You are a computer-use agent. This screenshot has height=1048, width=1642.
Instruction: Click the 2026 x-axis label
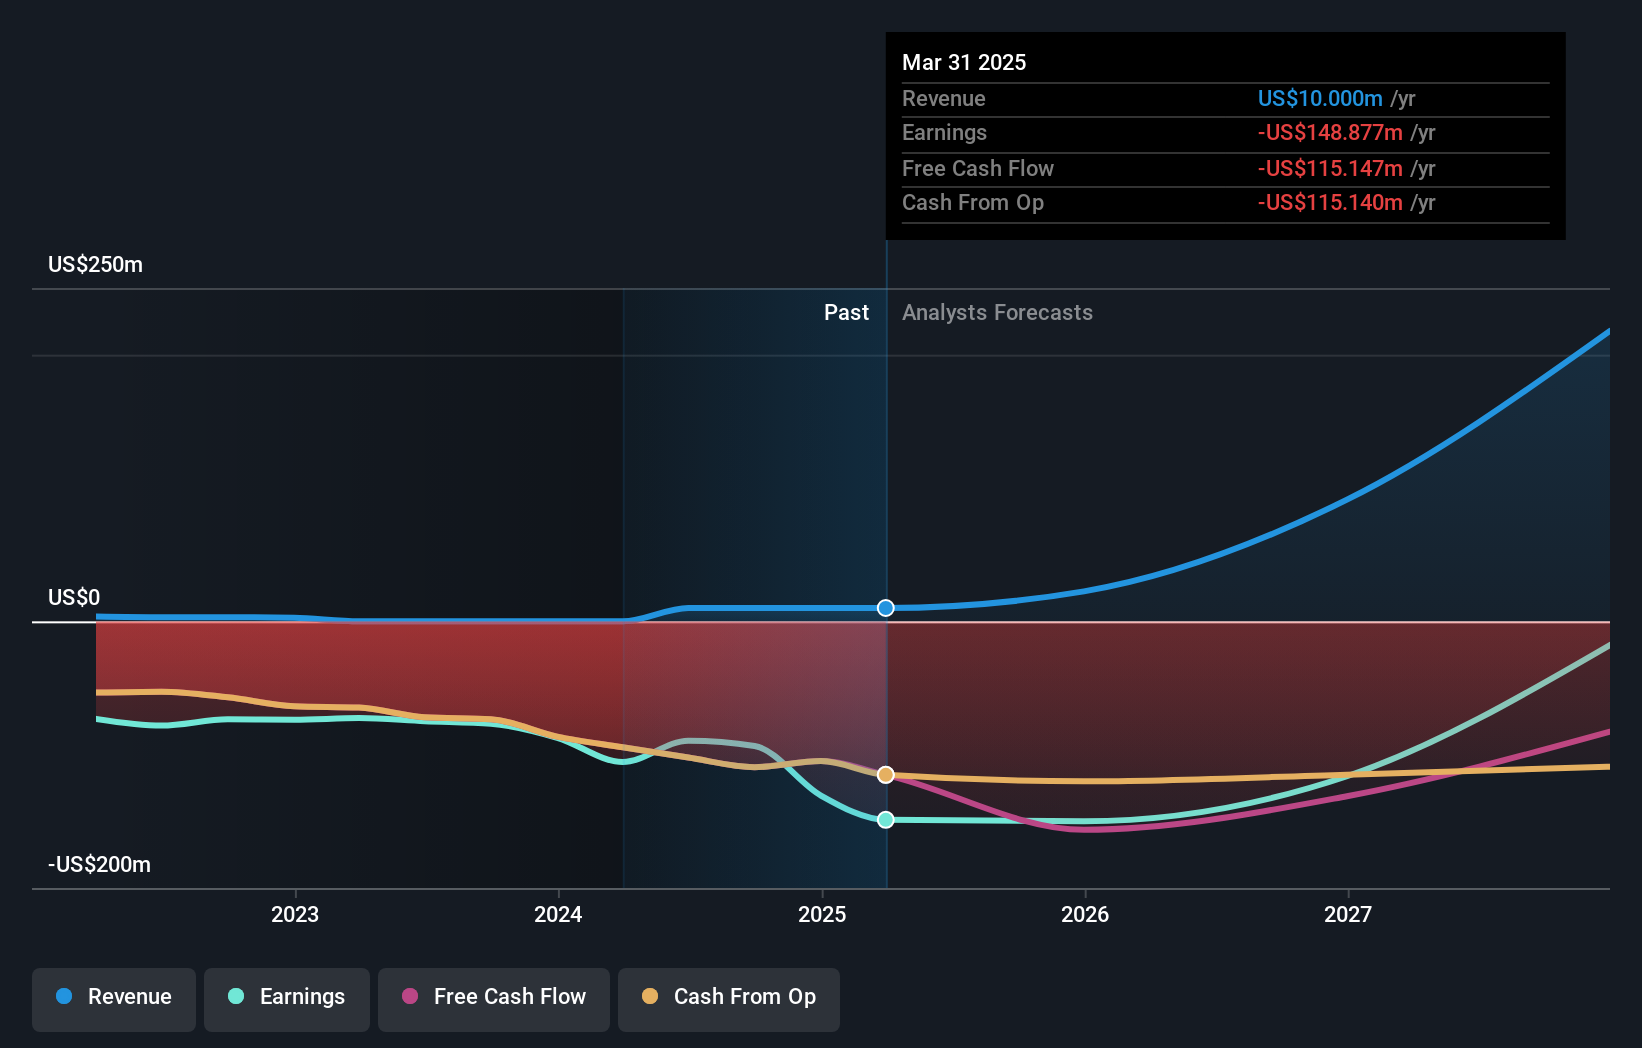1085,914
